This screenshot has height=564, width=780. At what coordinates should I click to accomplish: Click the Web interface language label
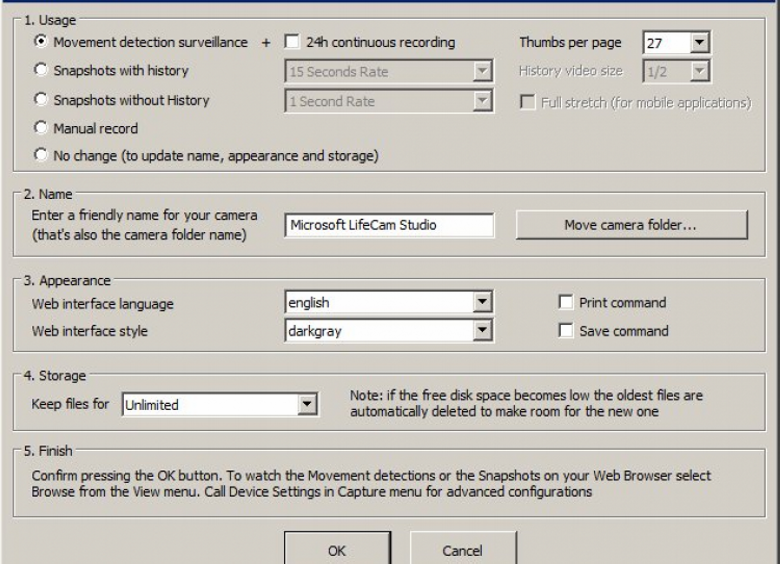102,304
